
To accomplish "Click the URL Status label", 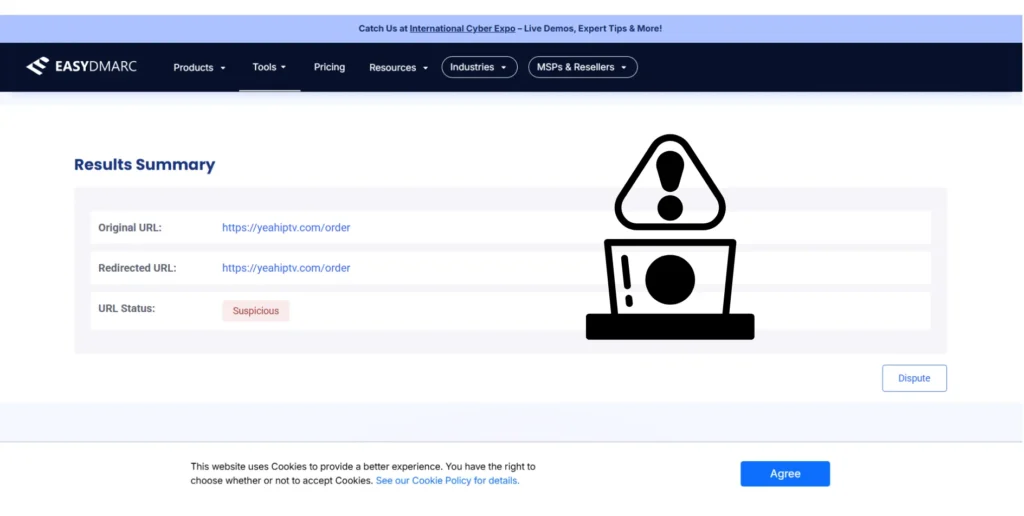I will tap(126, 309).
